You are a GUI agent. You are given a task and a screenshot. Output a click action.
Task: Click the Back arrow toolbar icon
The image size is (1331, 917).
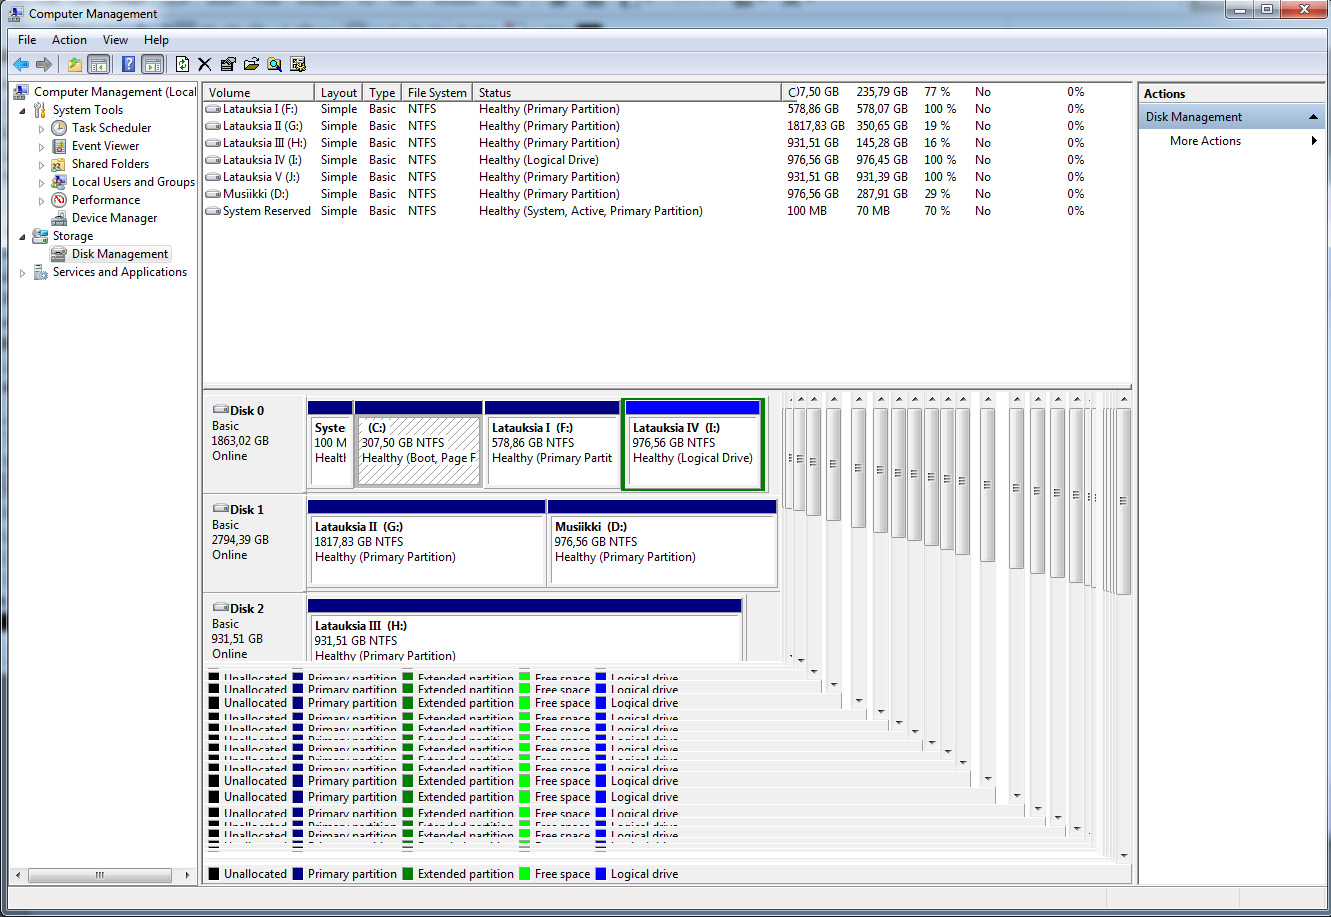pyautogui.click(x=20, y=65)
